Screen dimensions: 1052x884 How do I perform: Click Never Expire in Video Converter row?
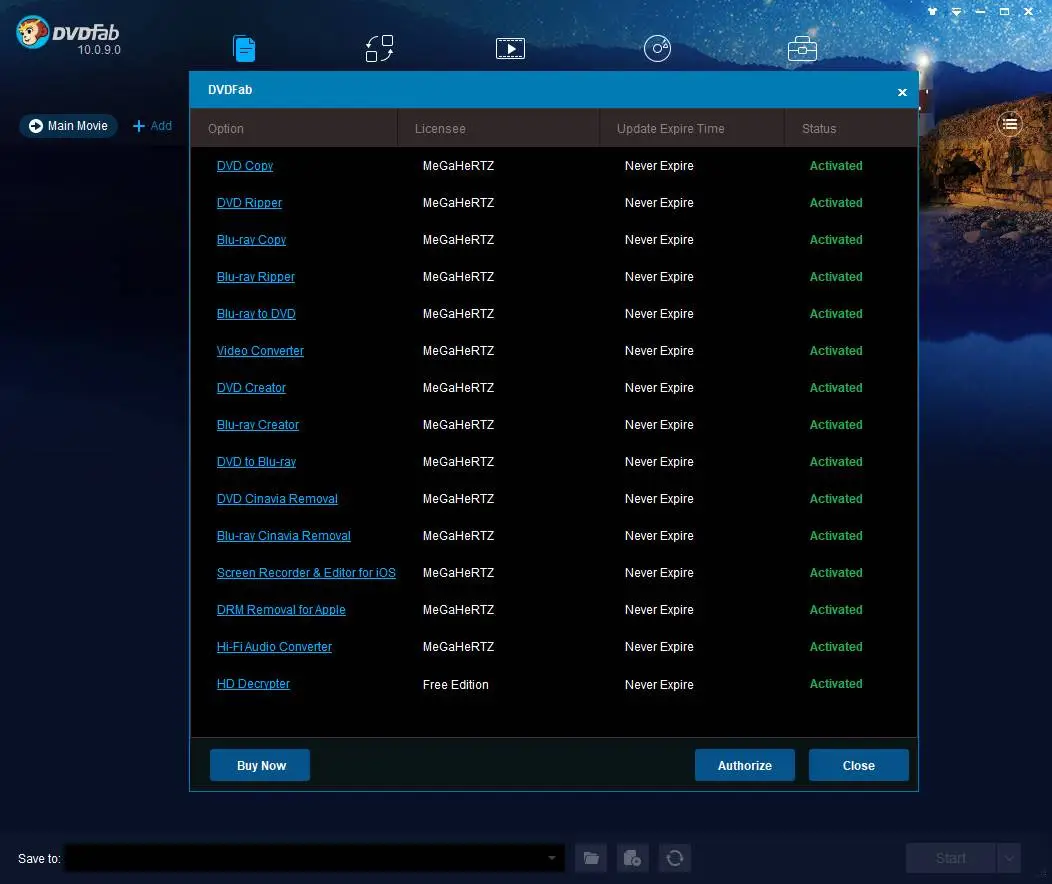pyautogui.click(x=659, y=350)
